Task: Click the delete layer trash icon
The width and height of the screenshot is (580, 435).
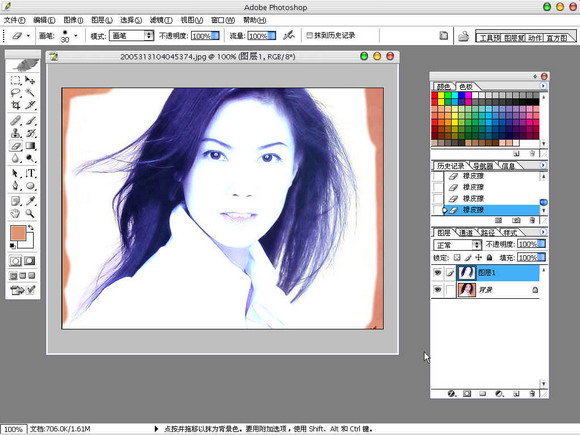Action: click(532, 394)
